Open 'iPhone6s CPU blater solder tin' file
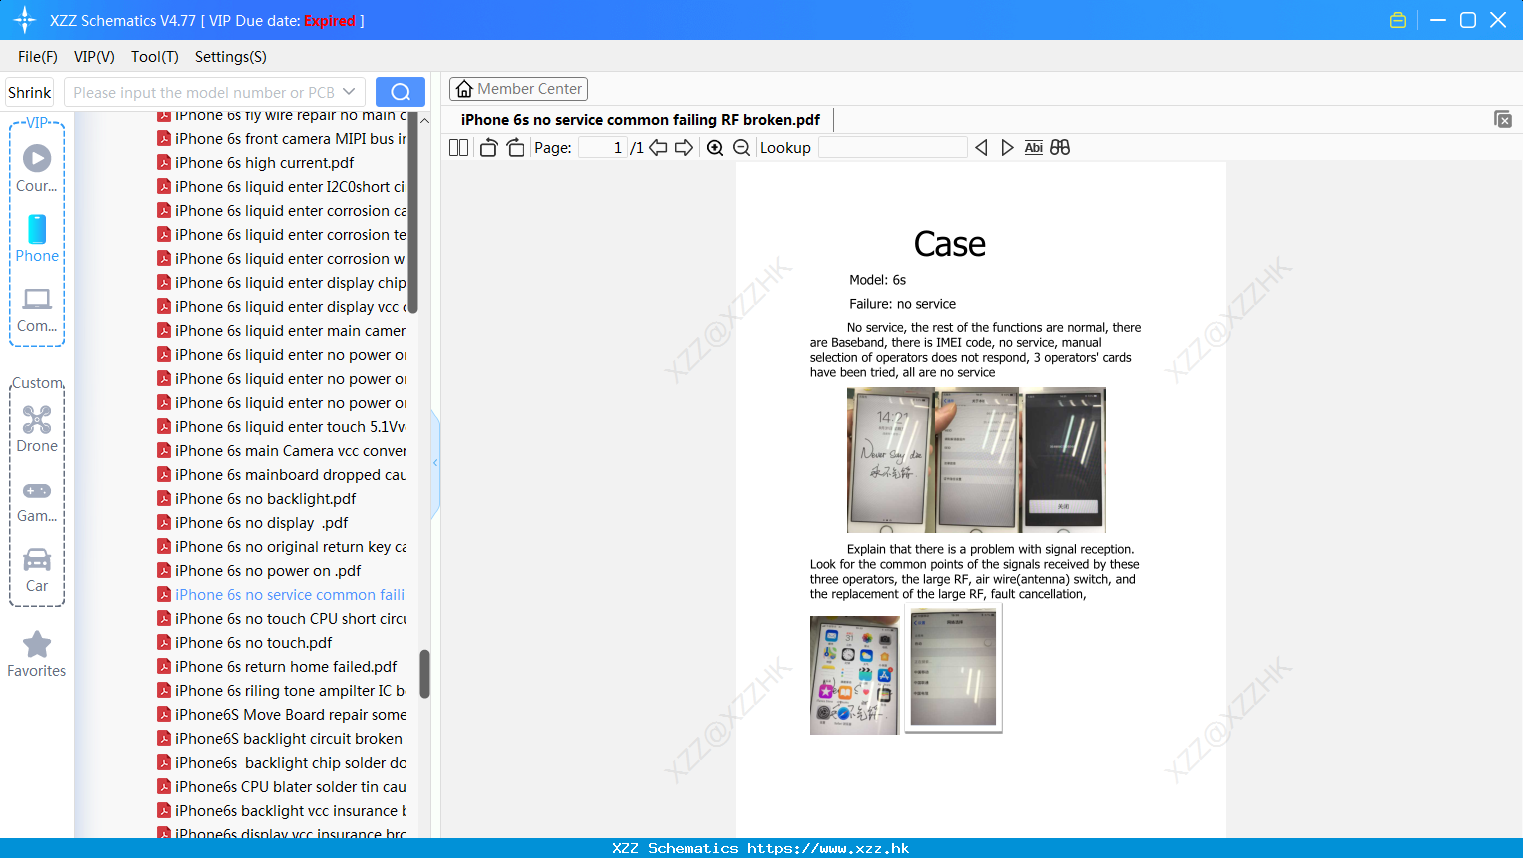The width and height of the screenshot is (1523, 858). 282,787
